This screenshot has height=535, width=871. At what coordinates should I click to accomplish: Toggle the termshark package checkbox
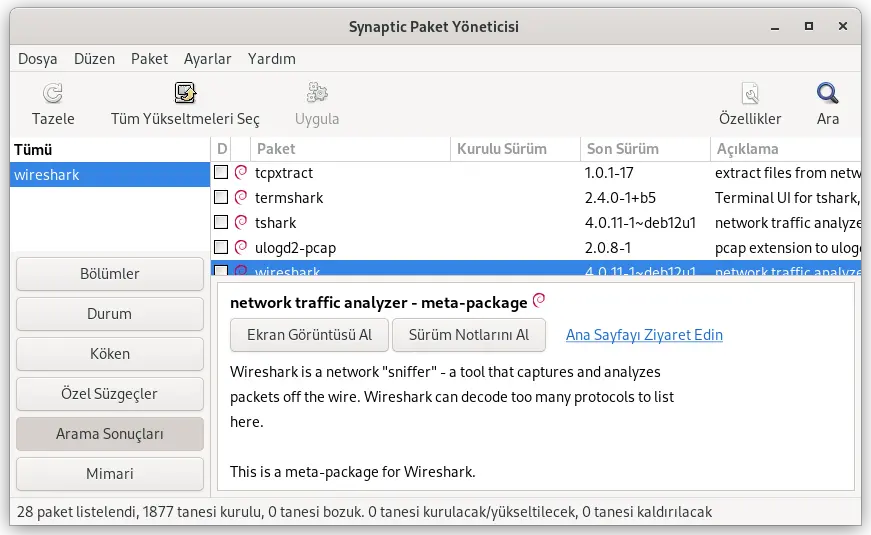[221, 197]
